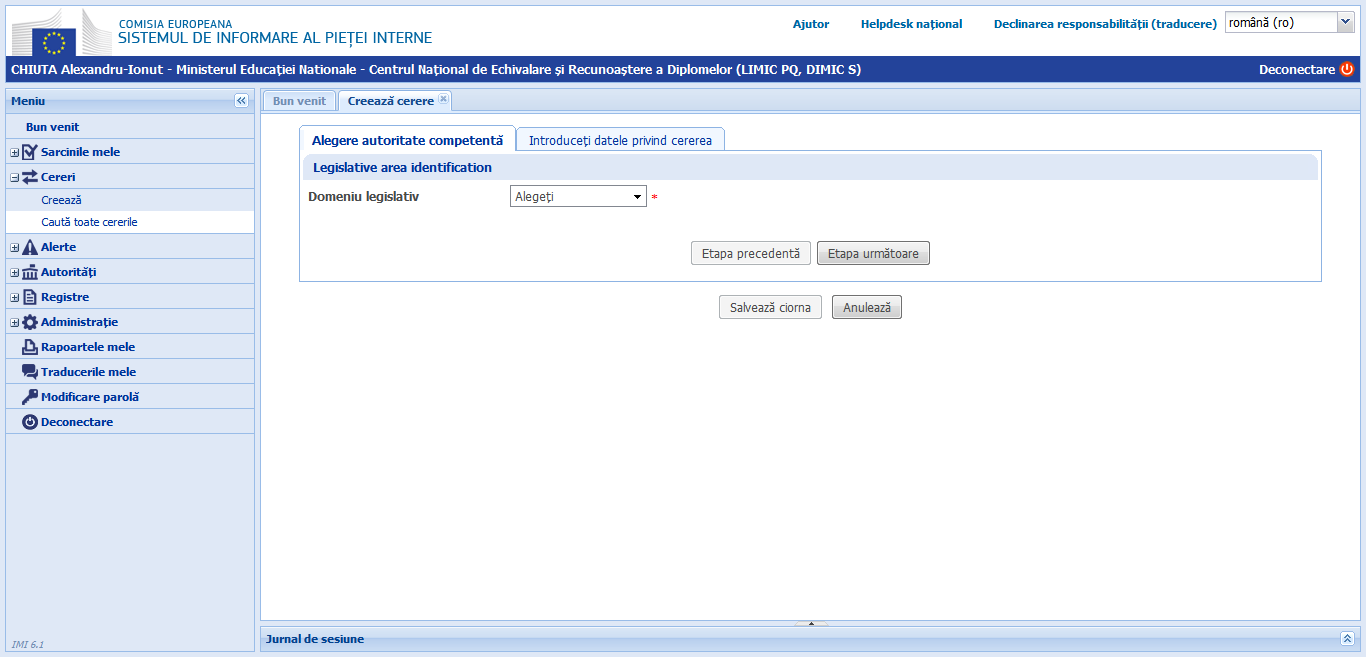The width and height of the screenshot is (1366, 657).
Task: Expand the Jurnal de sesiune panel
Action: click(1346, 639)
